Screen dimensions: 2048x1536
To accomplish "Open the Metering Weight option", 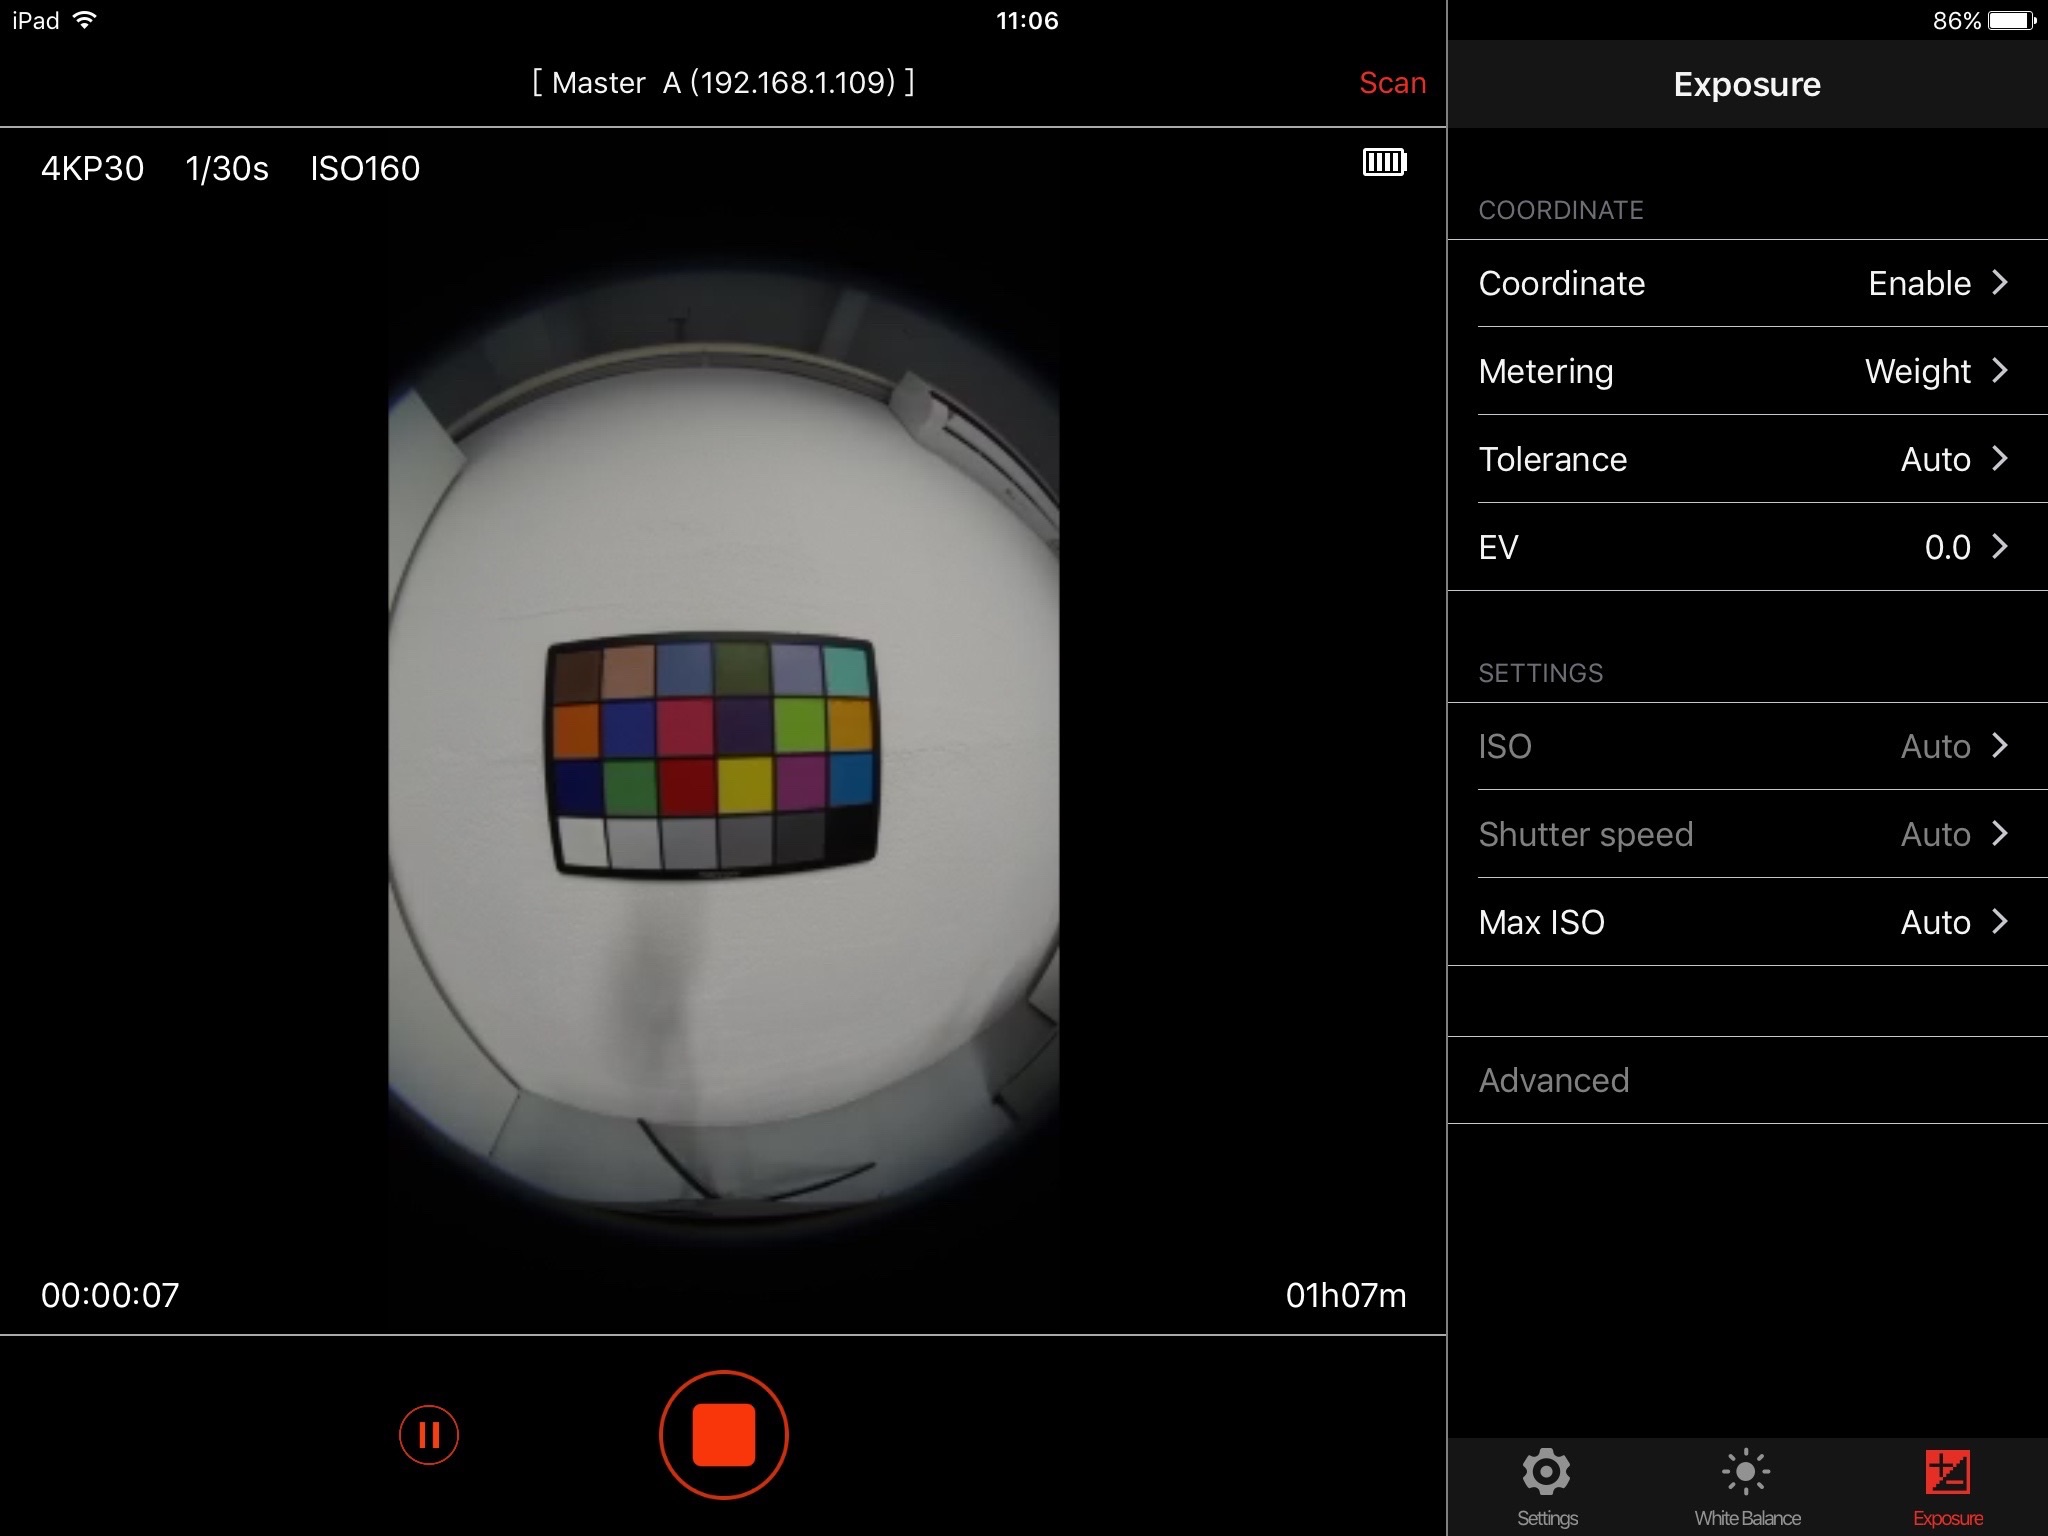I will coord(1747,371).
